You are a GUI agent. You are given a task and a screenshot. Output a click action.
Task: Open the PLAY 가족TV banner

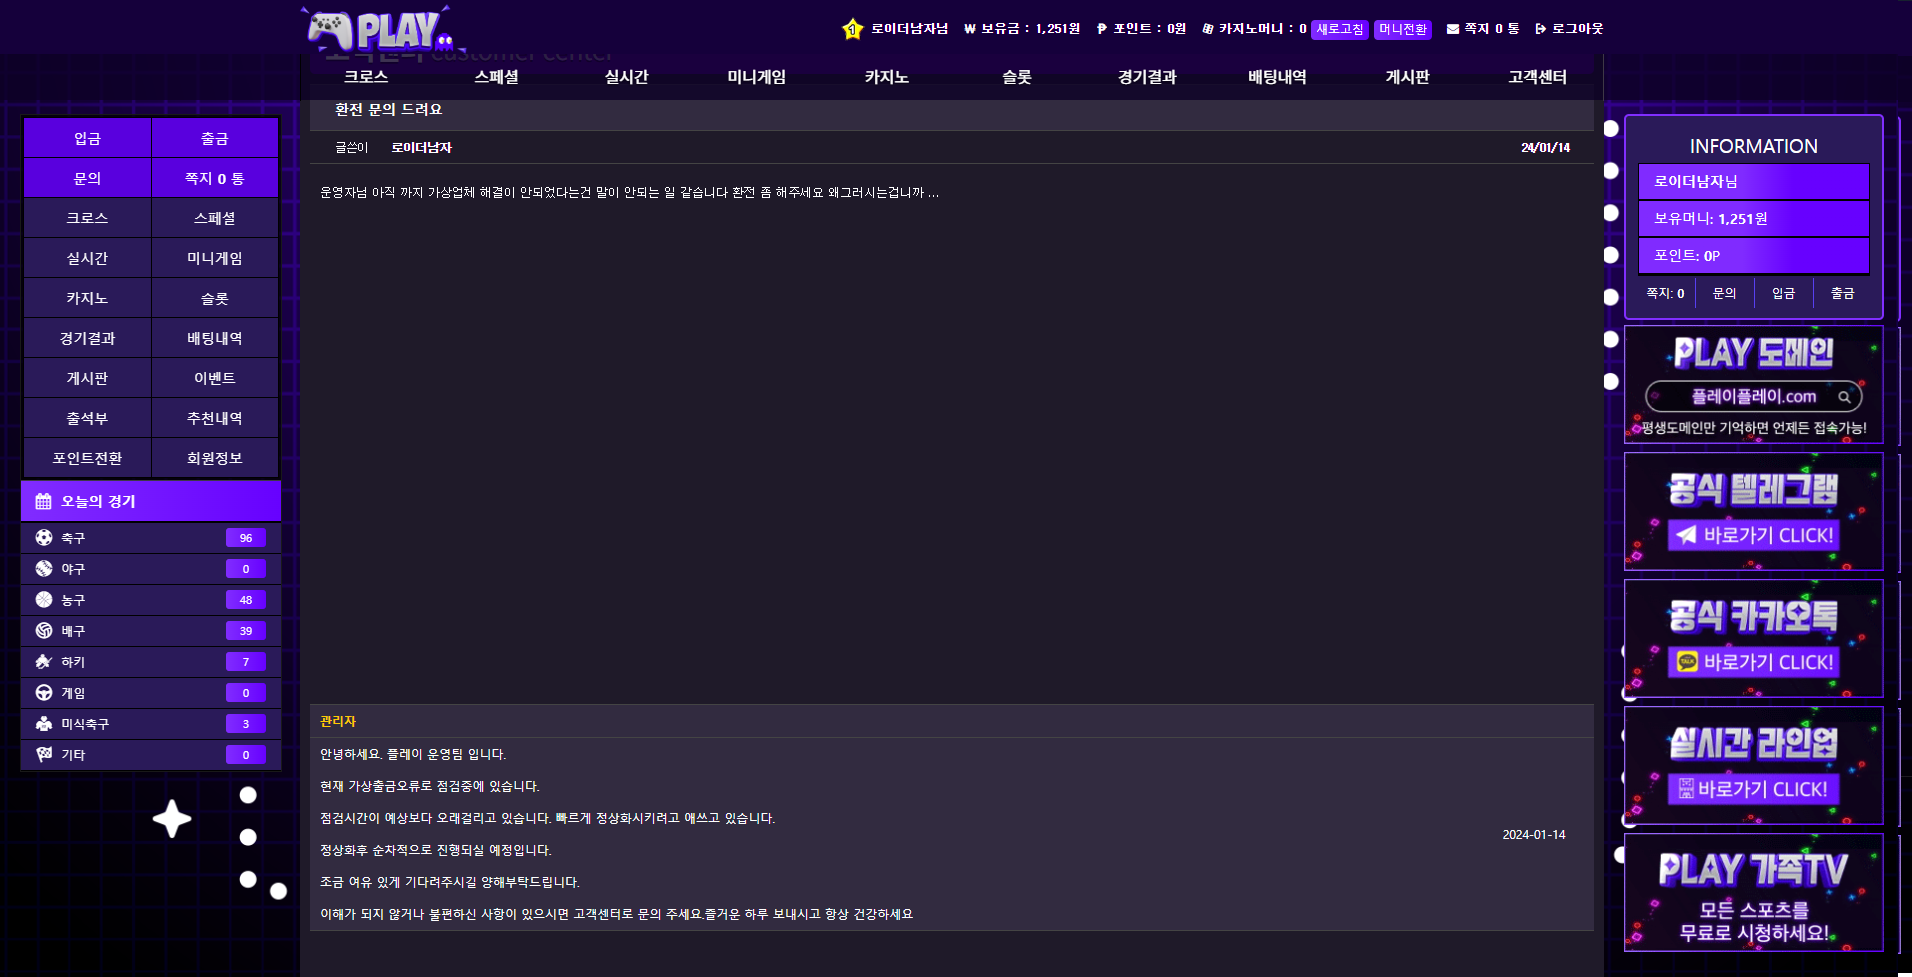click(1753, 893)
